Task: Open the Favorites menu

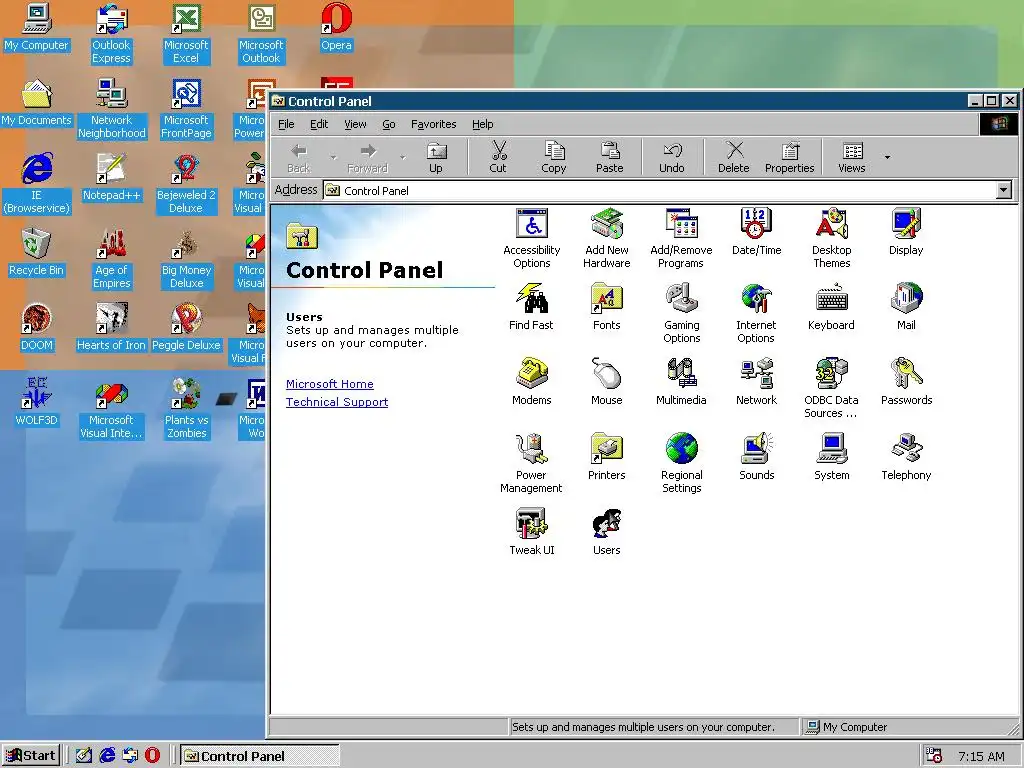Action: (x=434, y=124)
